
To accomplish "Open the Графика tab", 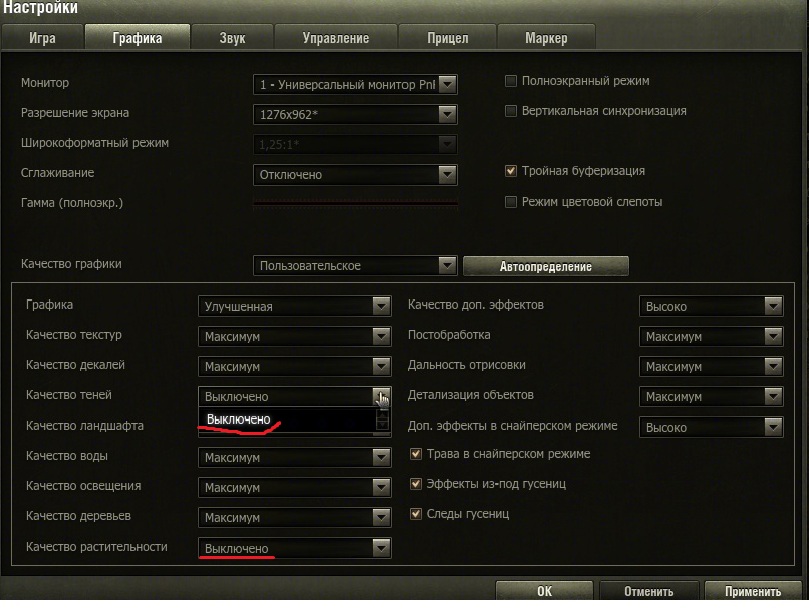I will tap(137, 38).
